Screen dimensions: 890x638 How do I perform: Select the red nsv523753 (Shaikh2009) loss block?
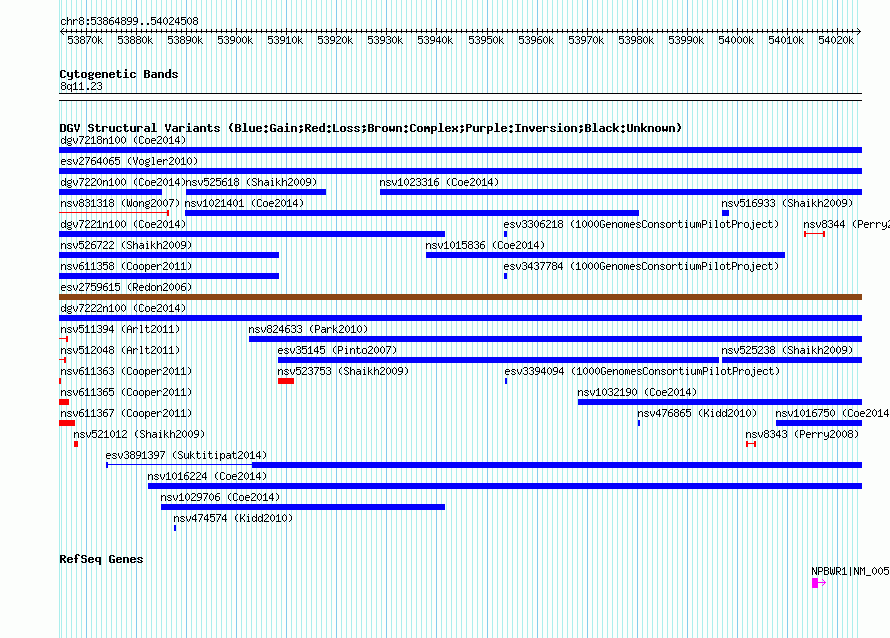pyautogui.click(x=286, y=381)
